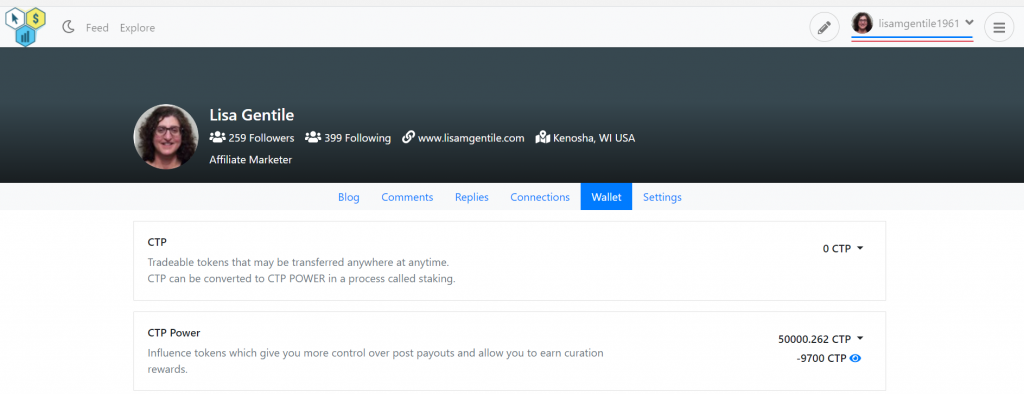Image resolution: width=1024 pixels, height=394 pixels.
Task: Toggle the eye icon beside -9700 CTP
Action: pyautogui.click(x=856, y=358)
